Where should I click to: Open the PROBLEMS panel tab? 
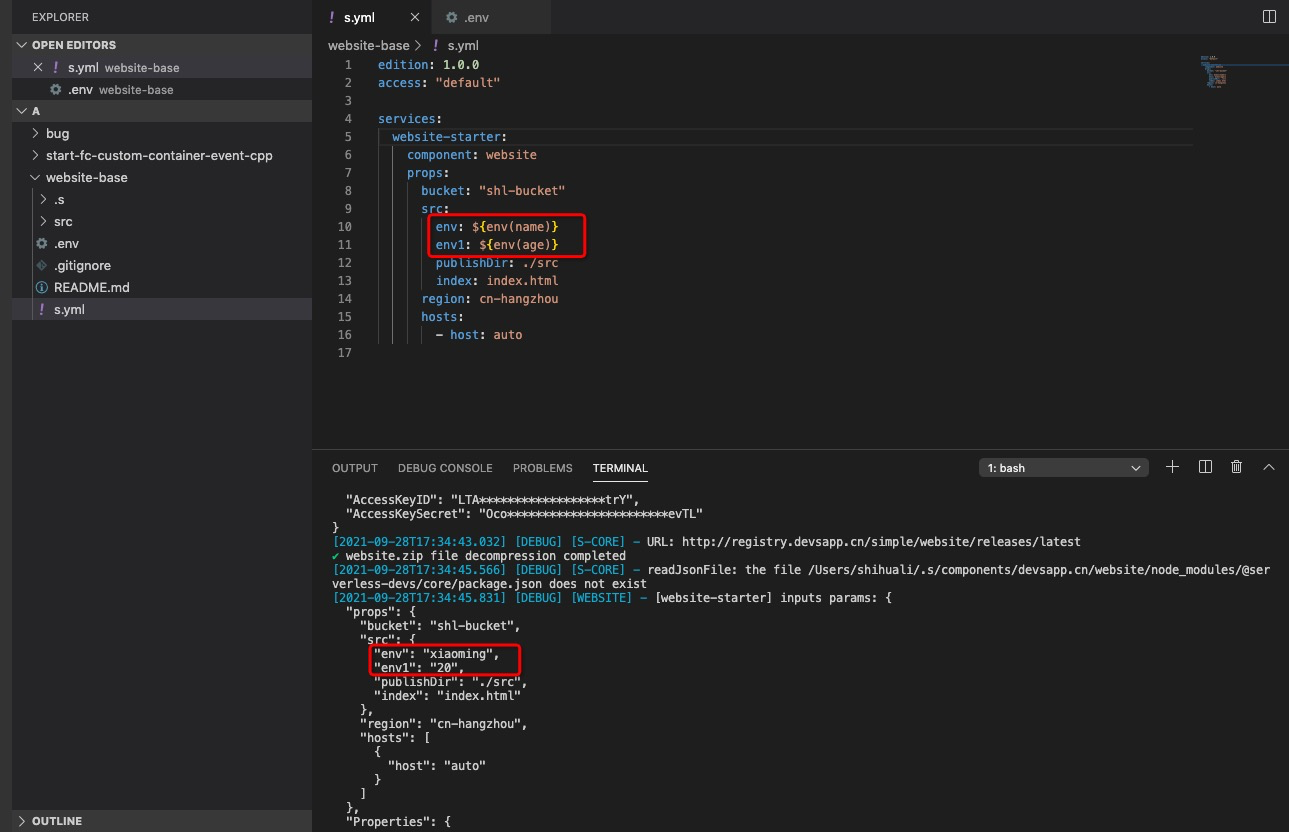coord(542,468)
